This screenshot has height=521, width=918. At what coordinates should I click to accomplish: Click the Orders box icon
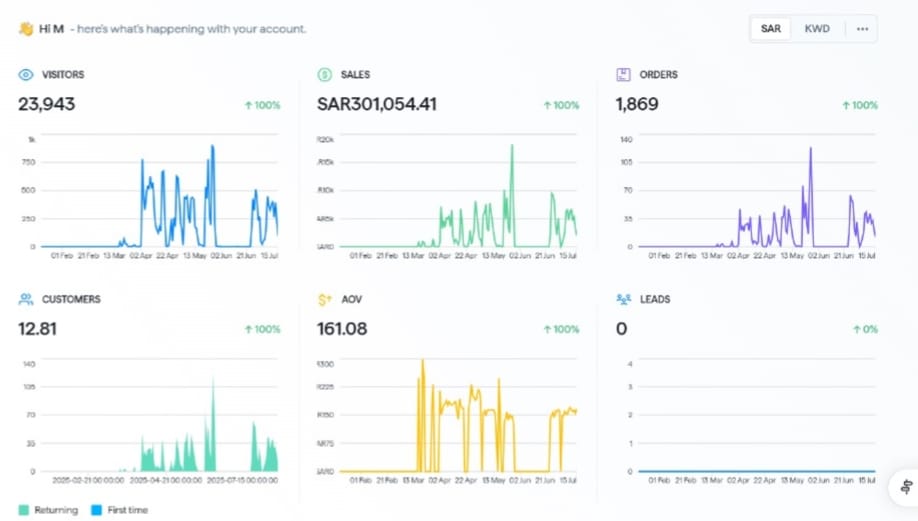[x=623, y=75]
